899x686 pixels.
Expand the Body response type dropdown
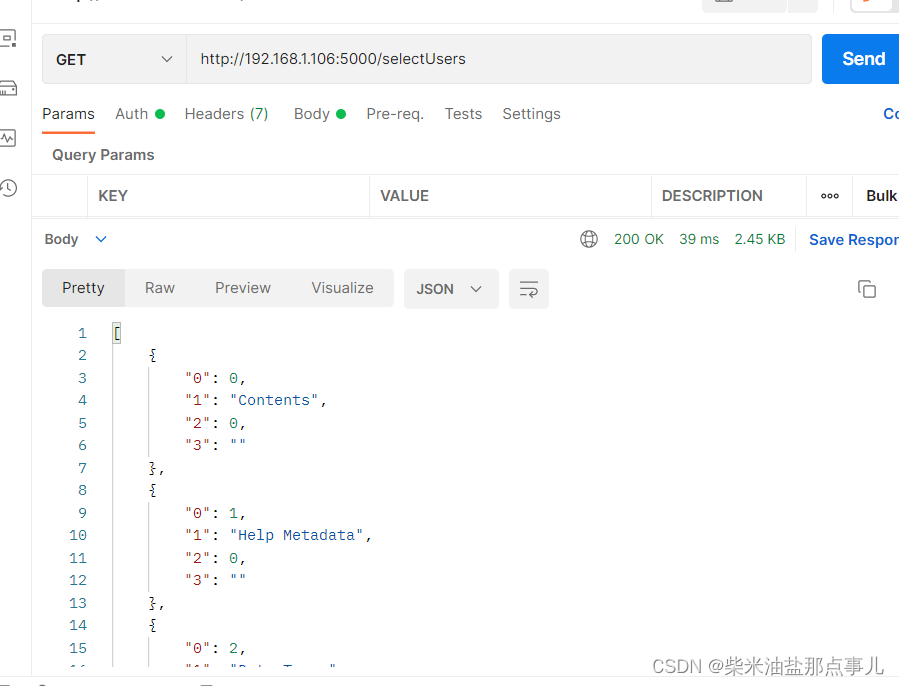pyautogui.click(x=75, y=239)
